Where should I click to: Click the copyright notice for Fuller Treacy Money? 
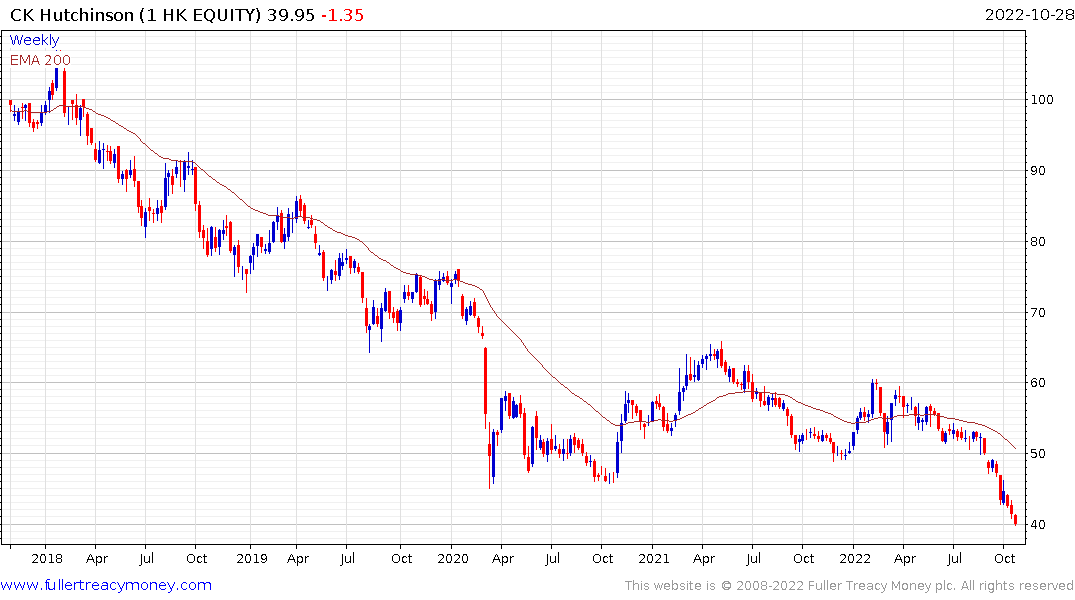point(849,586)
